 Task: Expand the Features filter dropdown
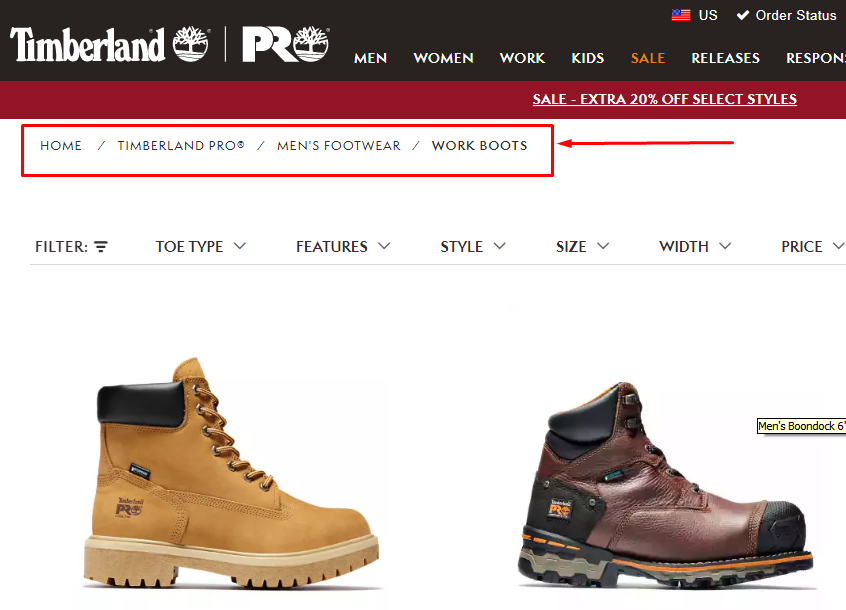[x=343, y=246]
